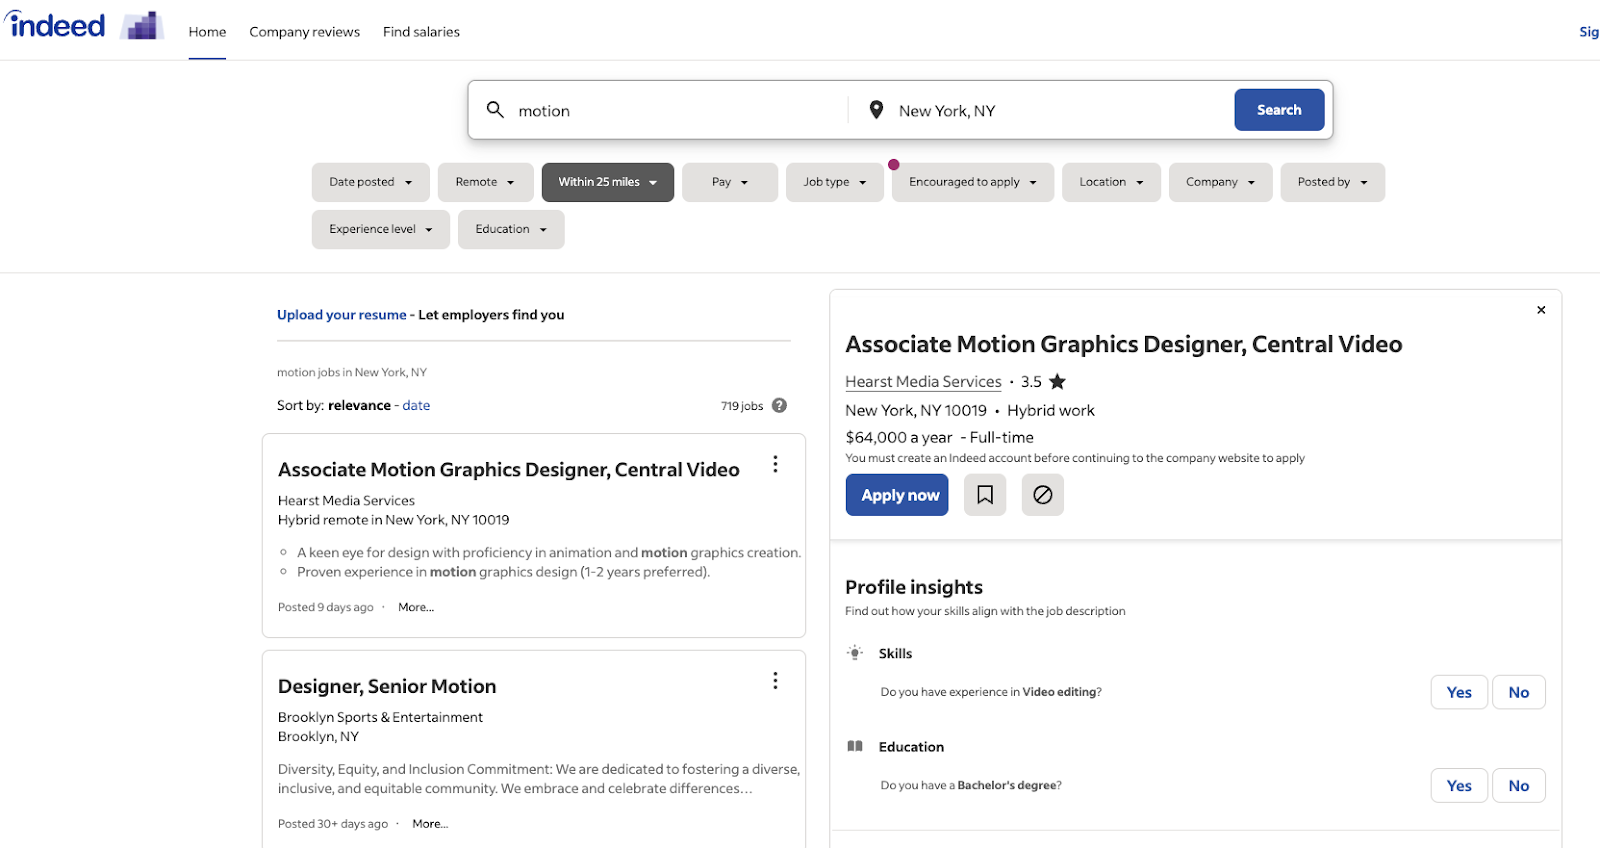The width and height of the screenshot is (1600, 848).
Task: Click the partially visible Sign in link
Action: point(1589,32)
